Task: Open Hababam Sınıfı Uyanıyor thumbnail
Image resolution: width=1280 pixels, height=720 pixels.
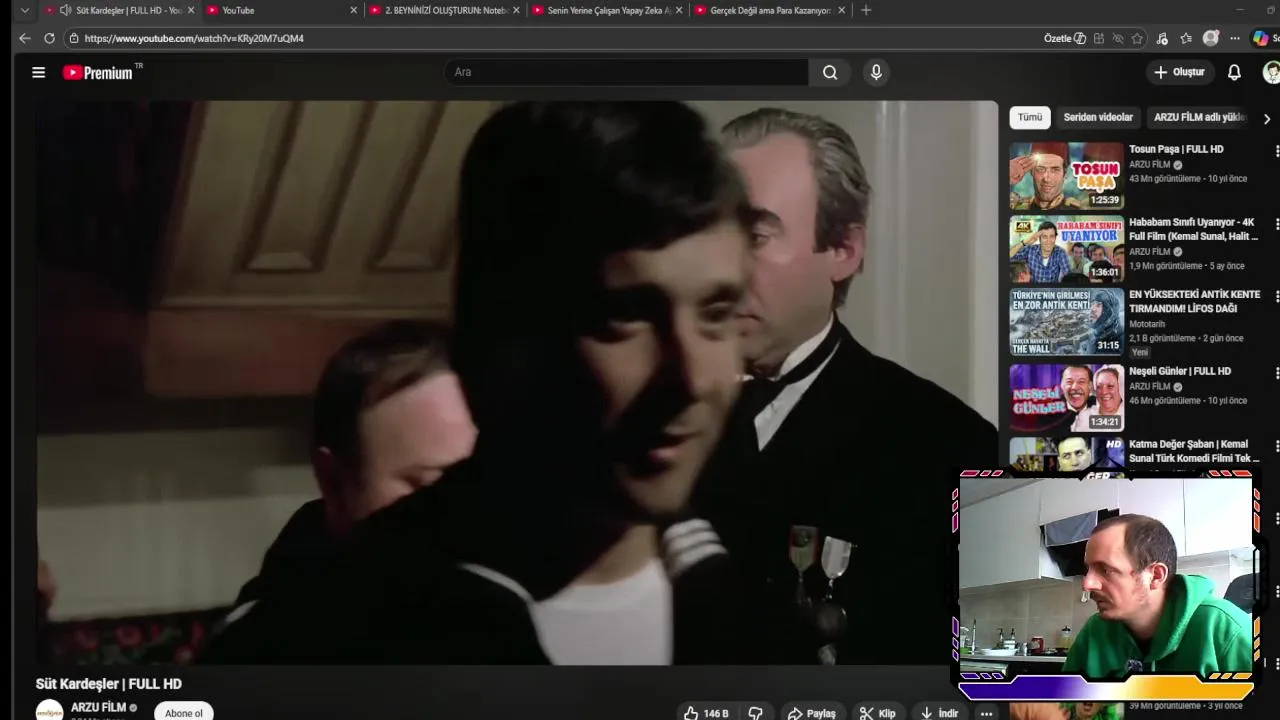Action: point(1066,249)
